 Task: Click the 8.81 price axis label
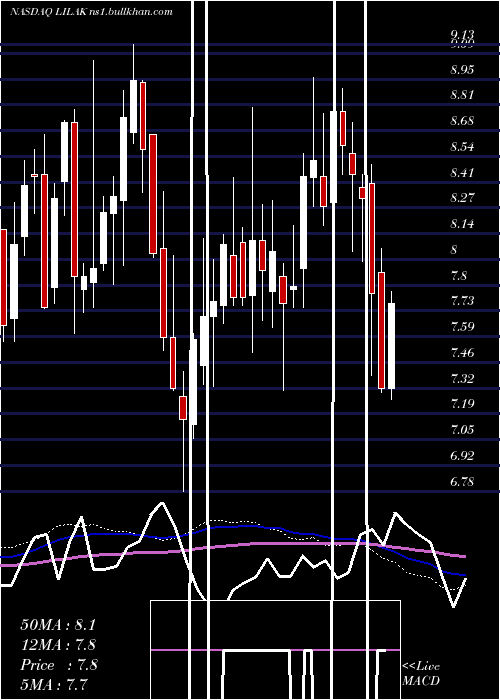[x=462, y=95]
